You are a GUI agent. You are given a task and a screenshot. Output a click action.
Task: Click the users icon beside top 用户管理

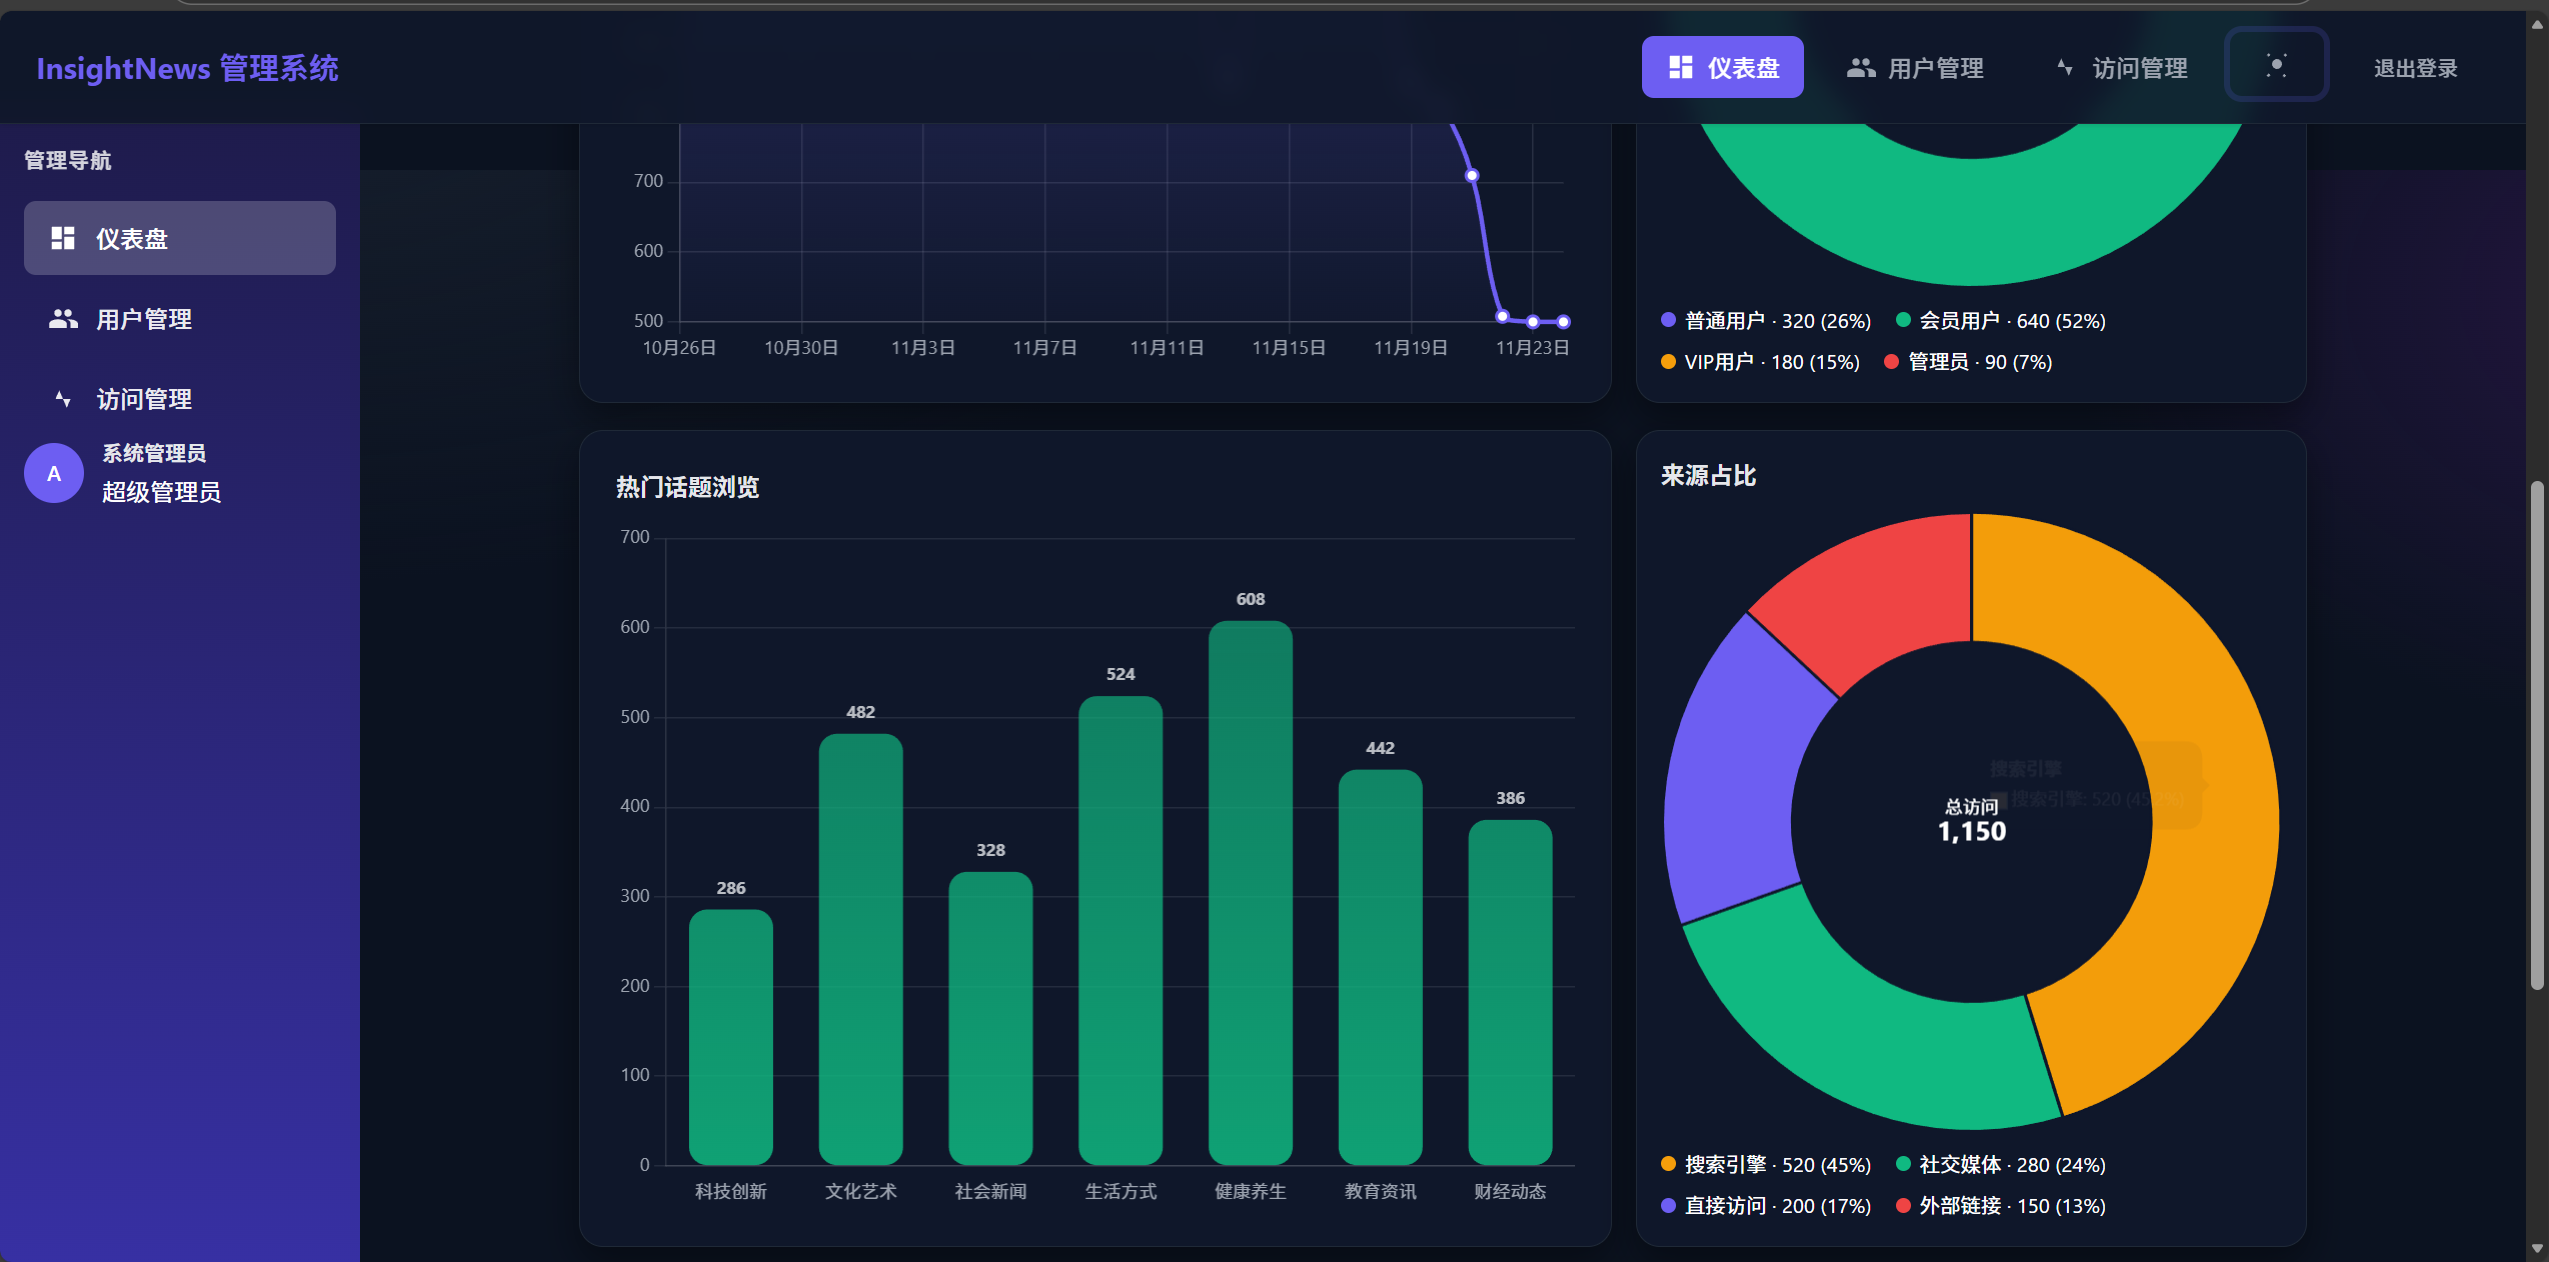click(1860, 67)
